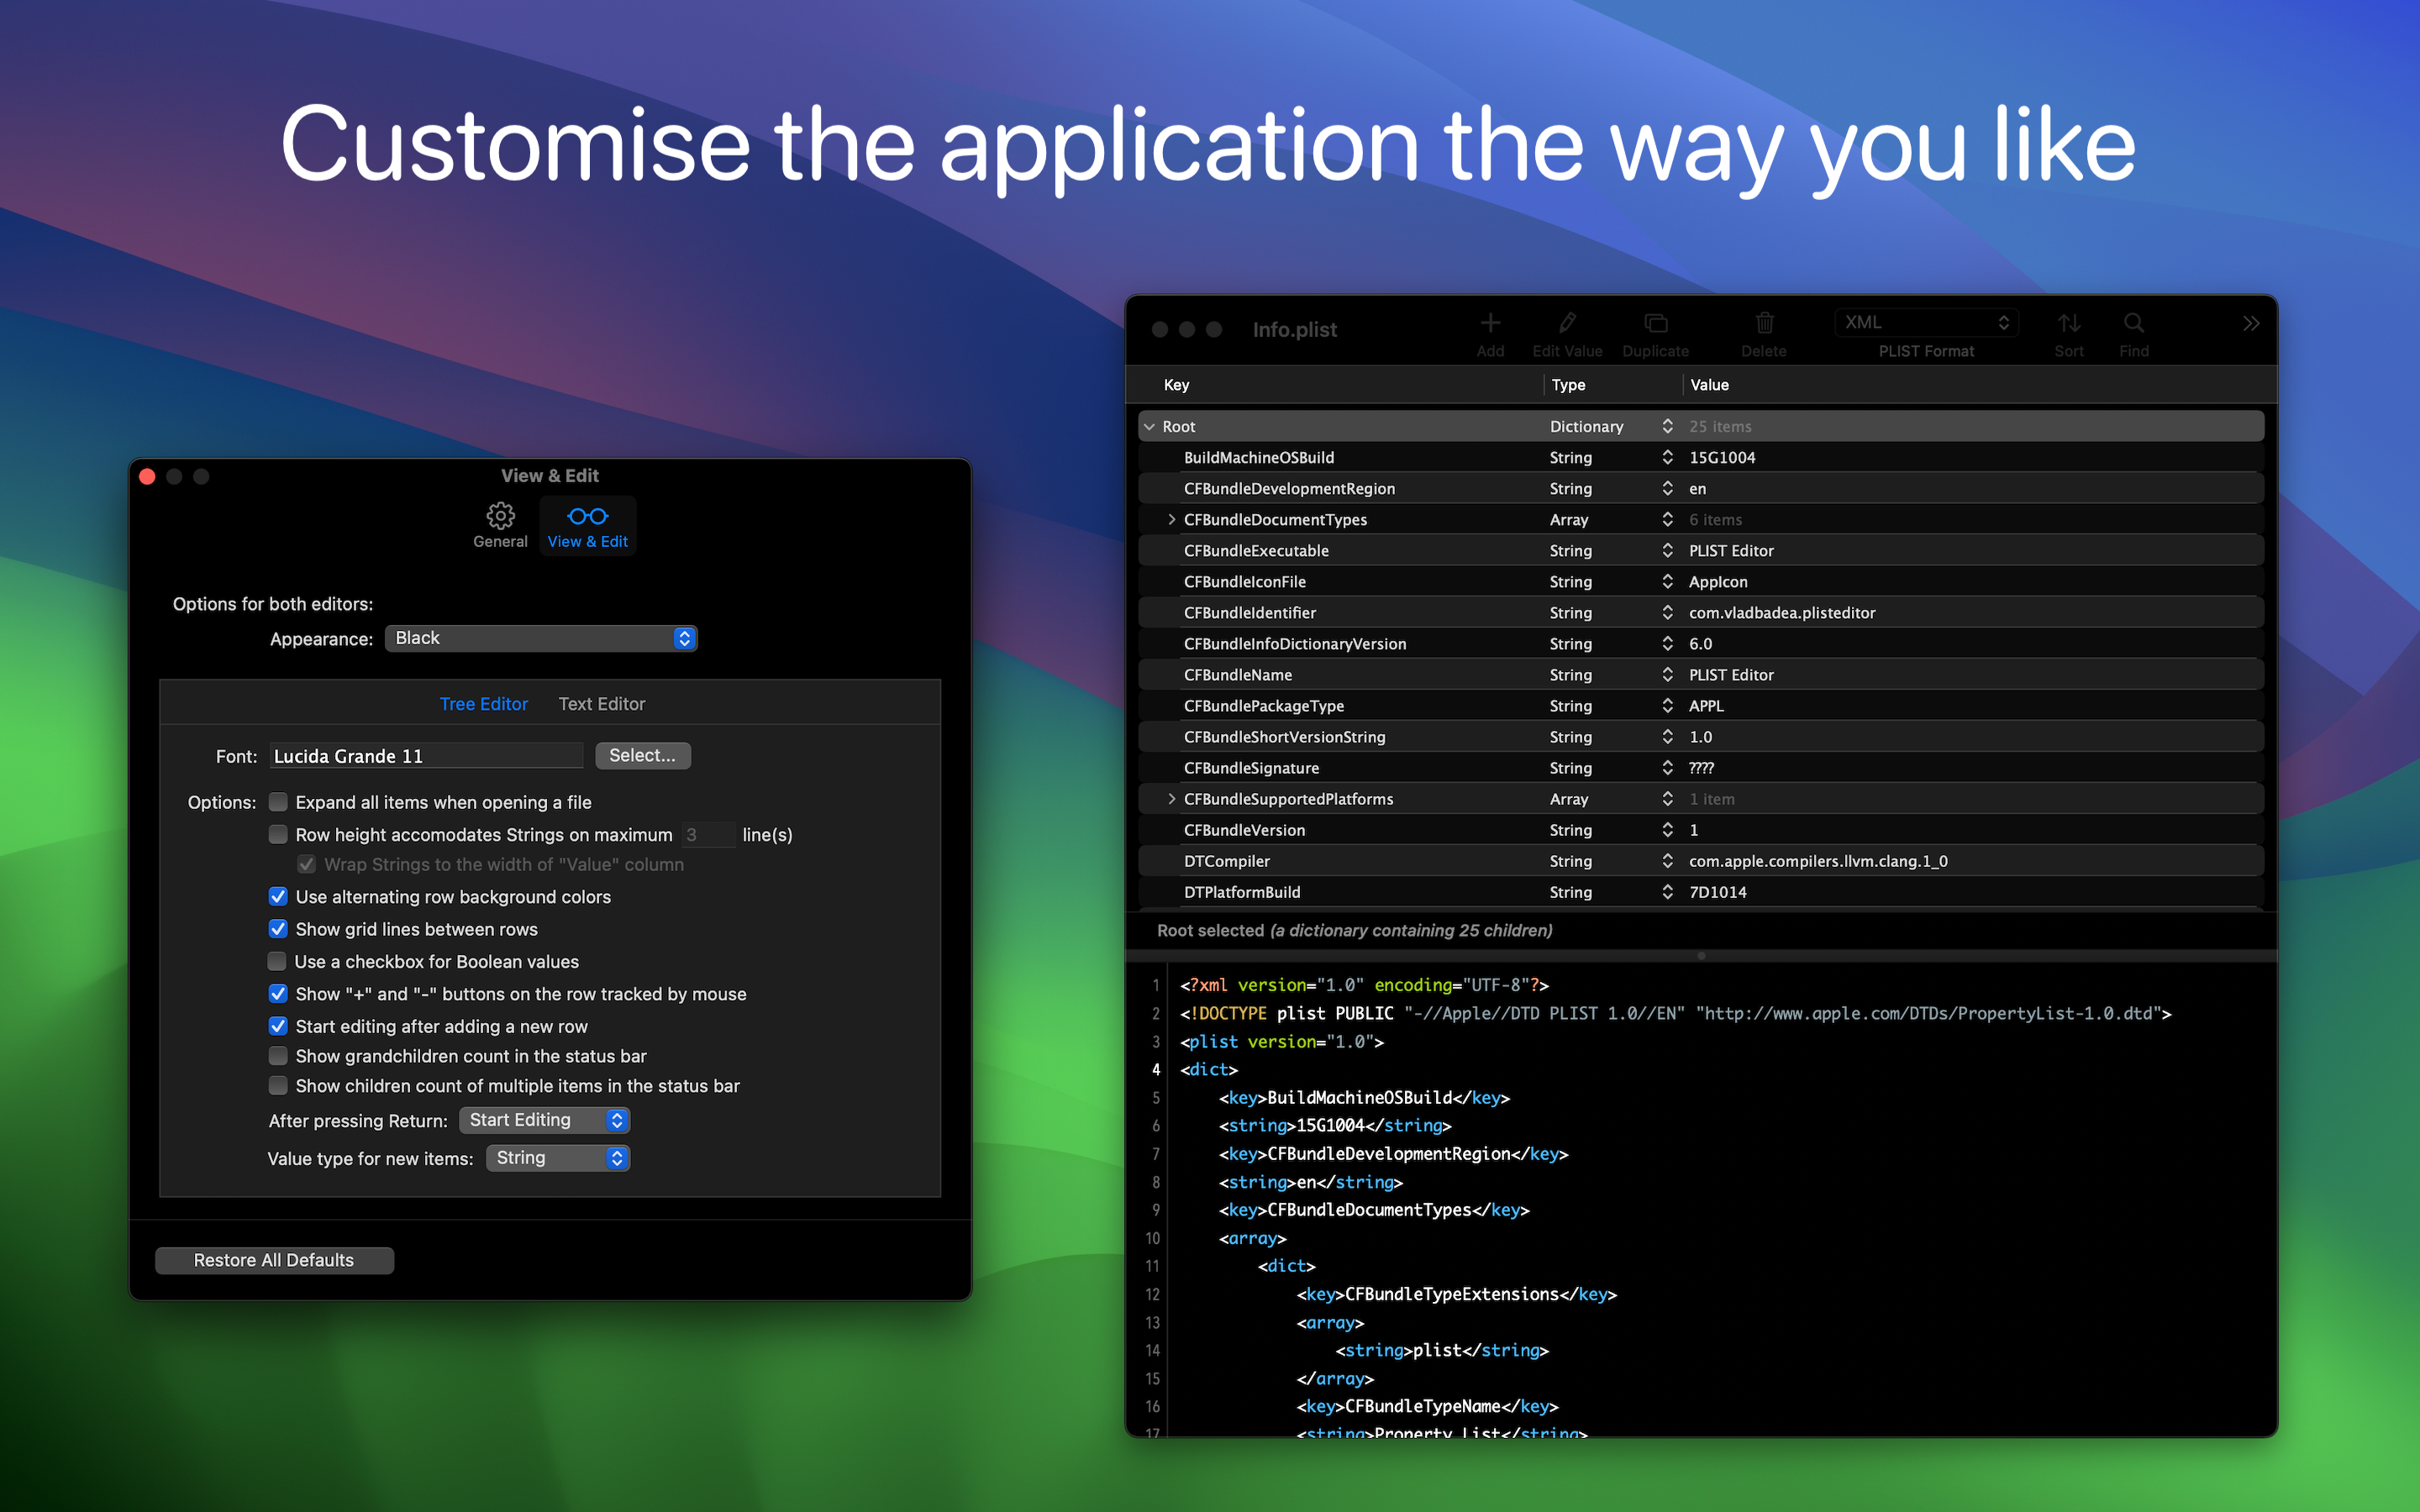2420x1512 pixels.
Task: Disable alternating row background colors
Action: 279,897
